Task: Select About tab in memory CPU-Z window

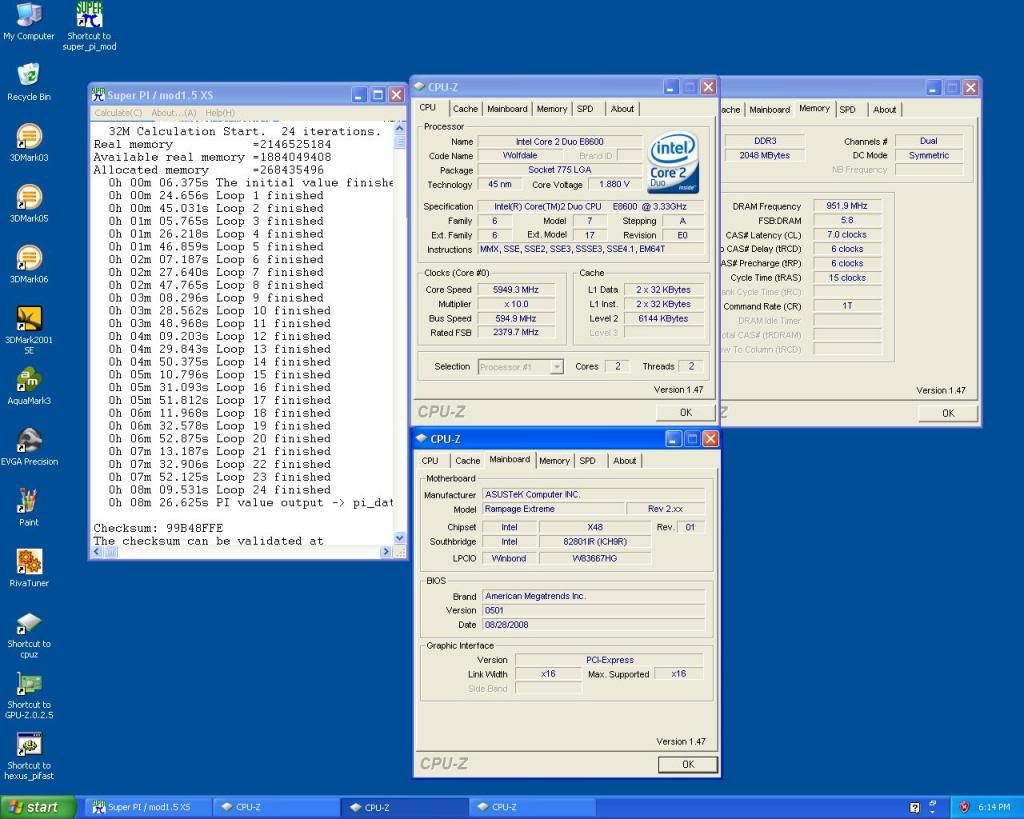Action: 884,110
